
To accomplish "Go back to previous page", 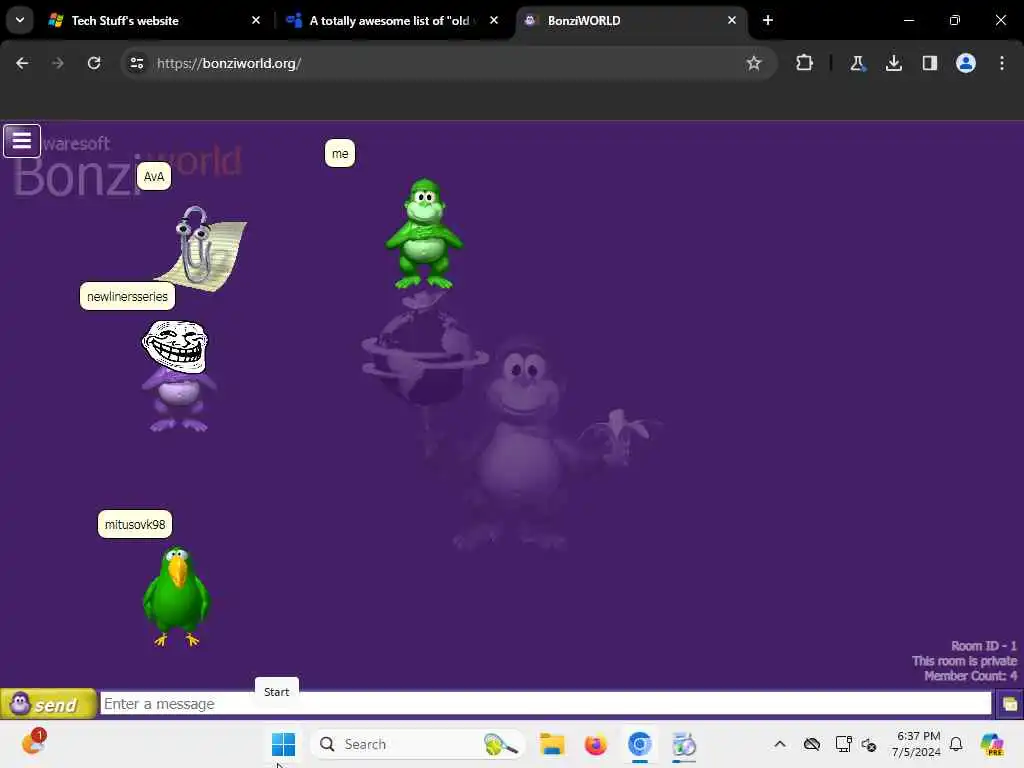I will coord(22,63).
